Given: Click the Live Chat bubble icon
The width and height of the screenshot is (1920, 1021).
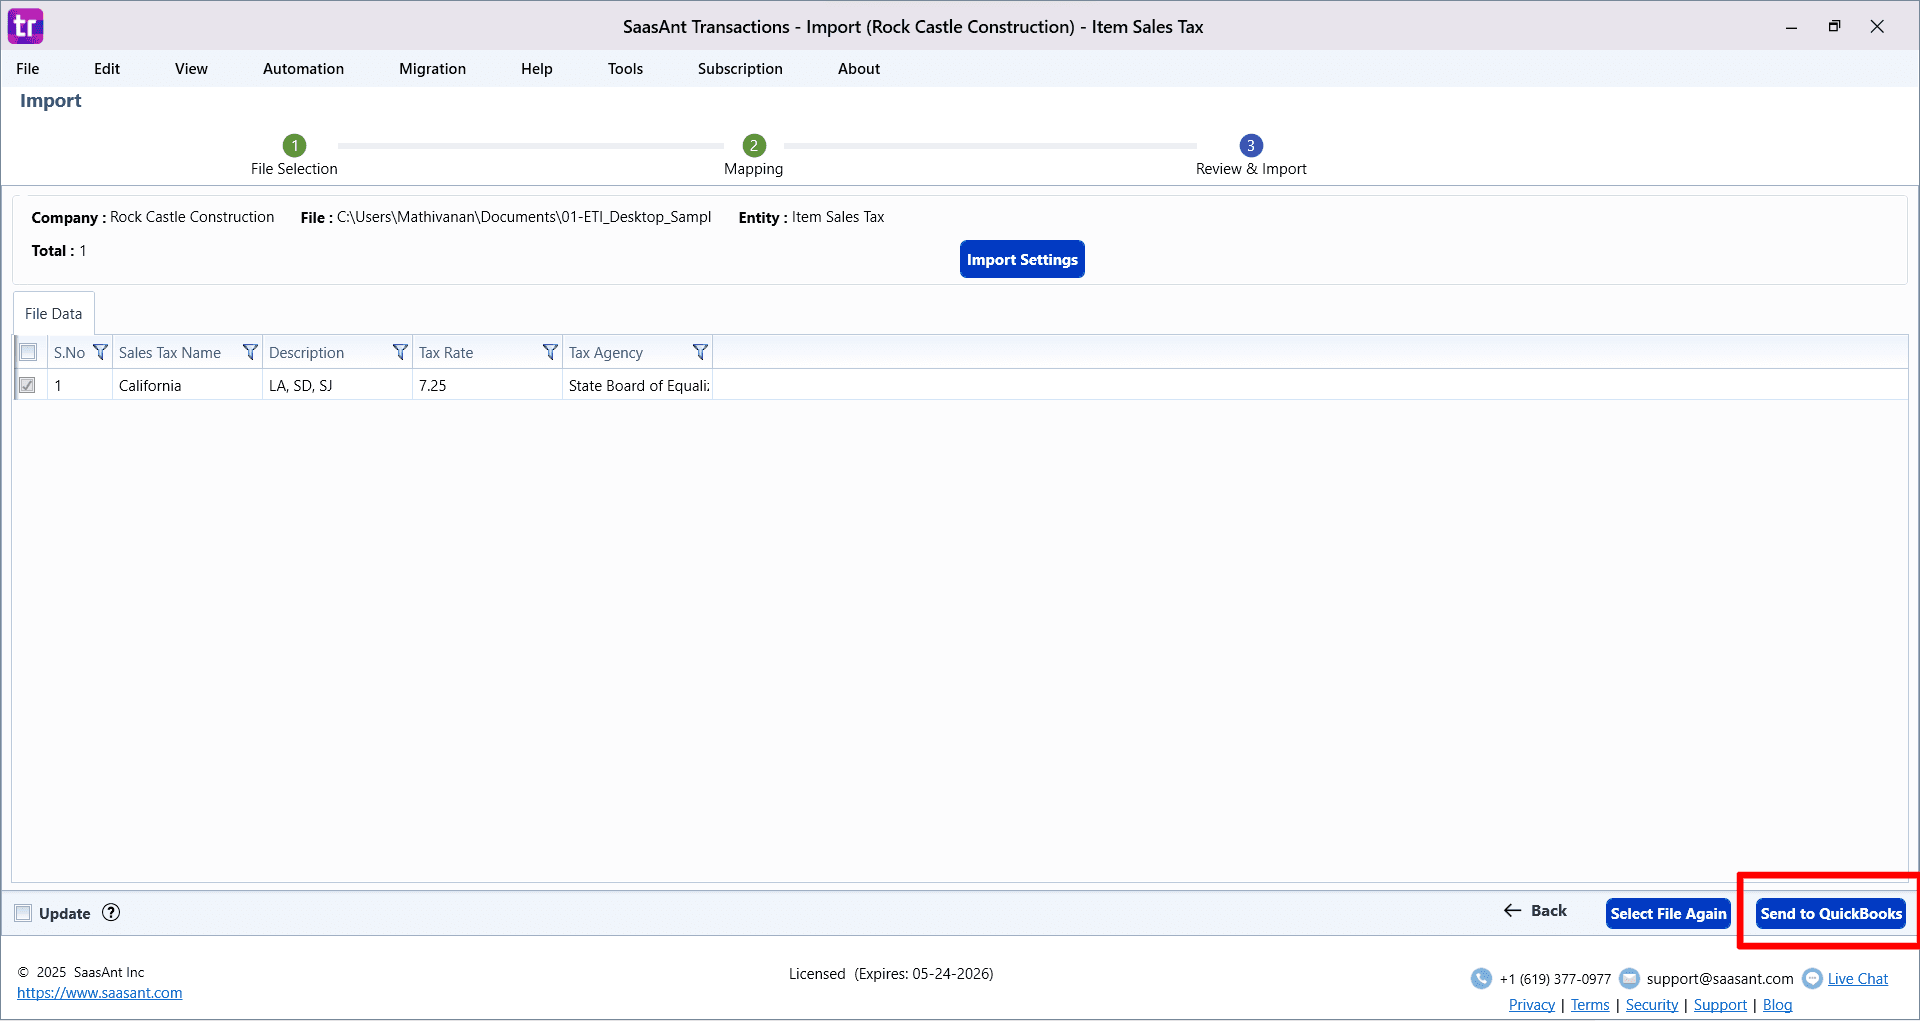Looking at the screenshot, I should click(x=1812, y=978).
